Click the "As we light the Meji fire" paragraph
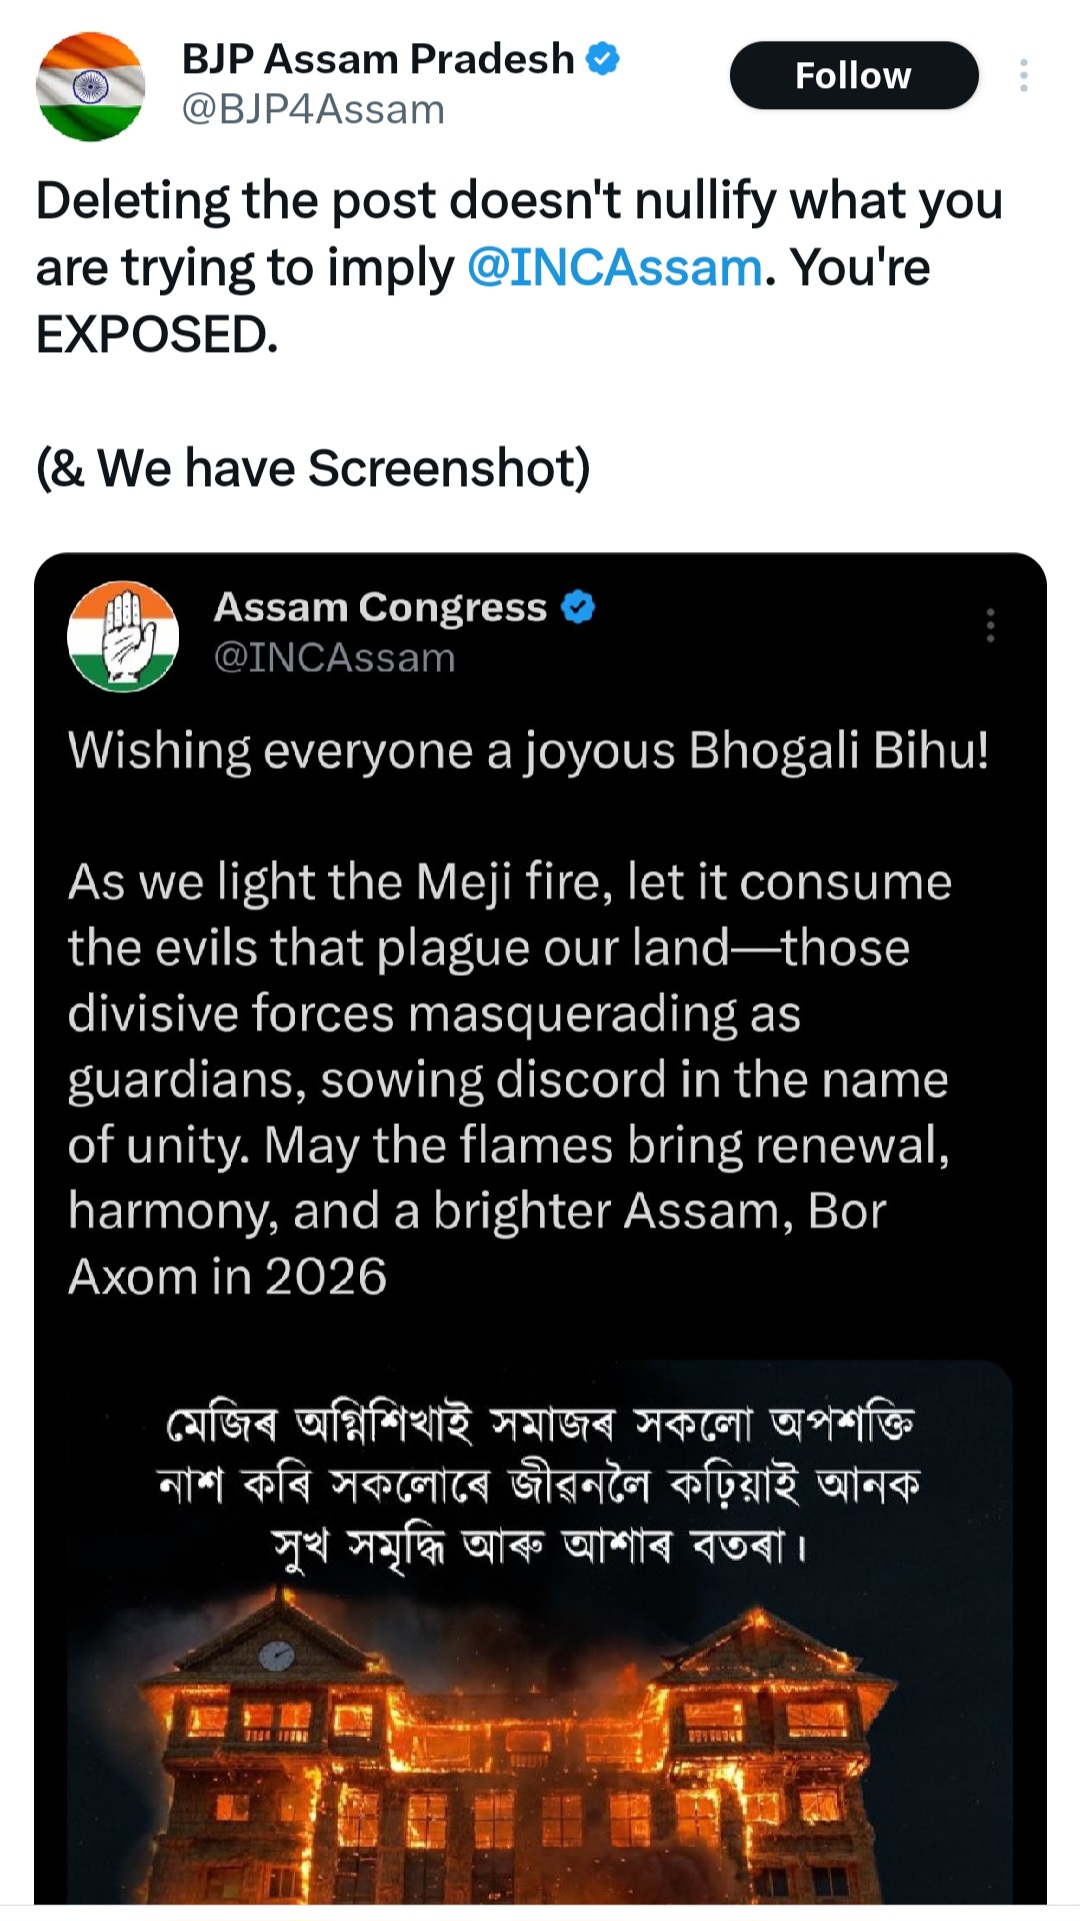Screen dimensions: 1080x1921 coord(508,1079)
